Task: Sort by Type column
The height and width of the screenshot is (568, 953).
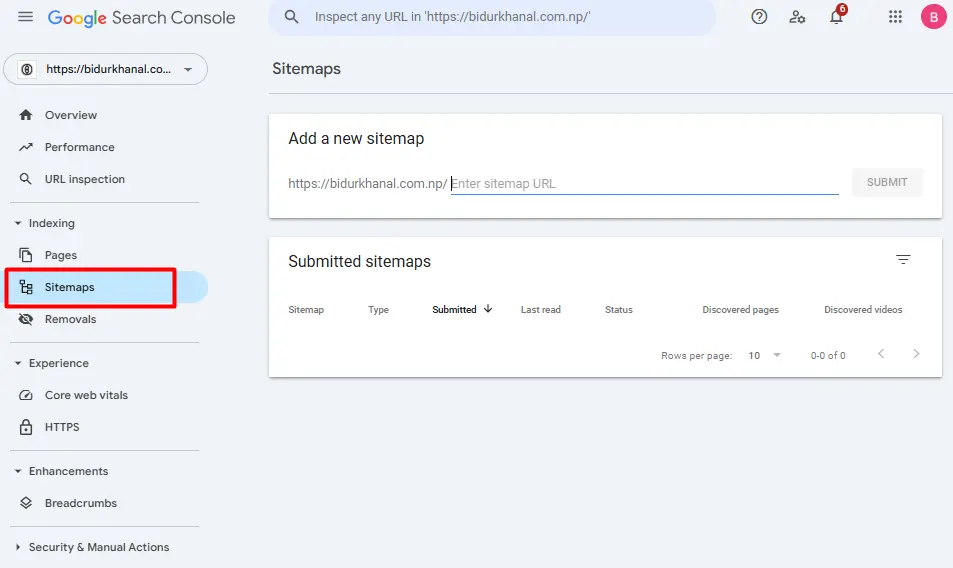Action: 378,310
